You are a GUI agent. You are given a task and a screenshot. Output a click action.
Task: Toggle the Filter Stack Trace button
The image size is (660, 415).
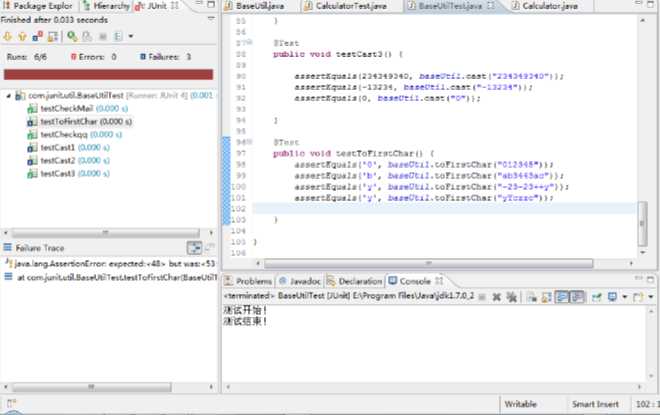pyautogui.click(x=194, y=247)
